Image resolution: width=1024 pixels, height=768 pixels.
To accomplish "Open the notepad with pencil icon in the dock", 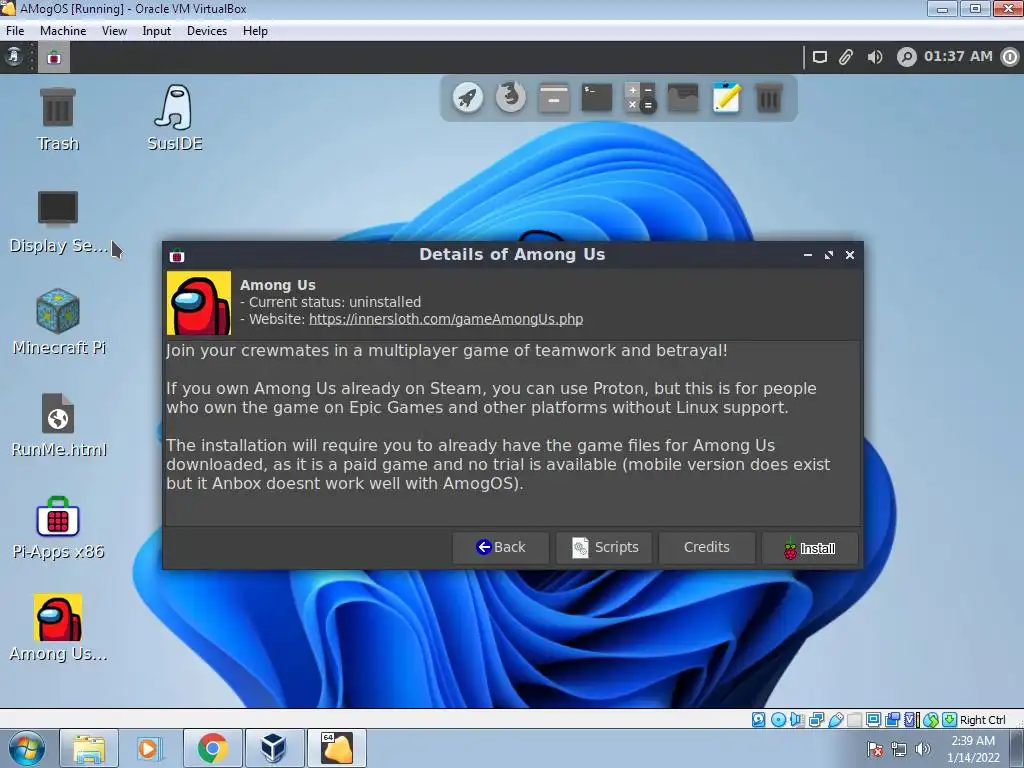I will [x=726, y=98].
